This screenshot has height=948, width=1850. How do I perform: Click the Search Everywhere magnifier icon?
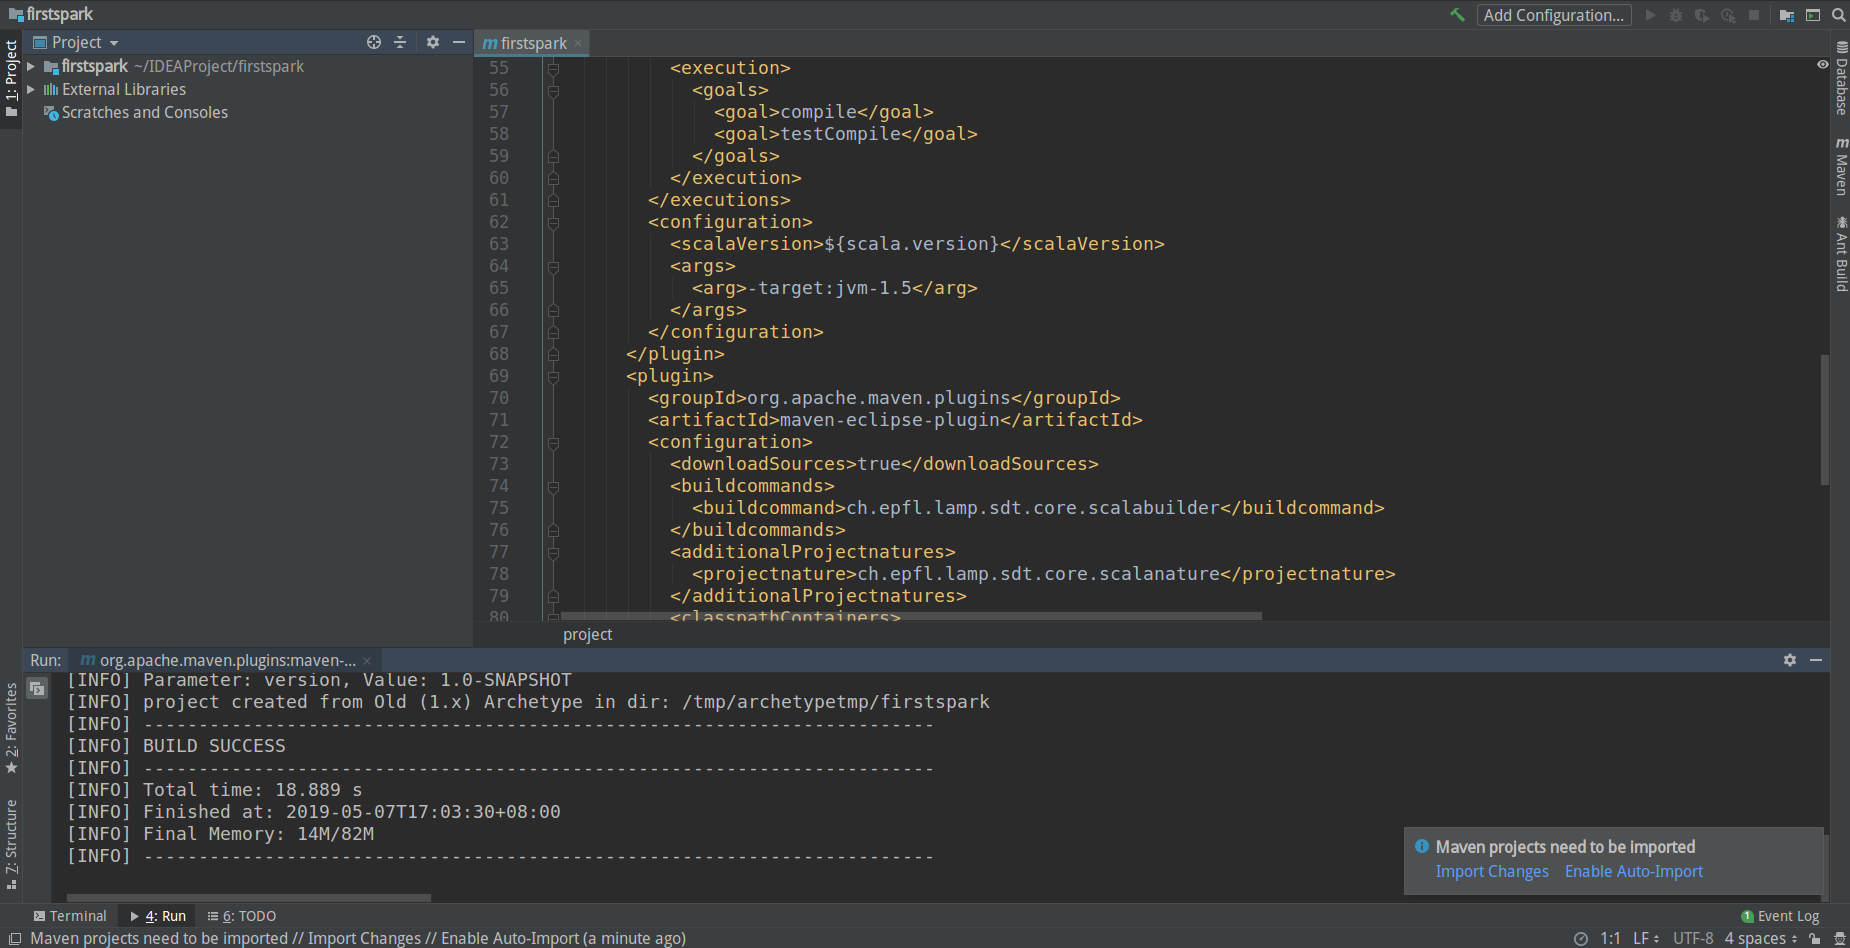[x=1839, y=15]
